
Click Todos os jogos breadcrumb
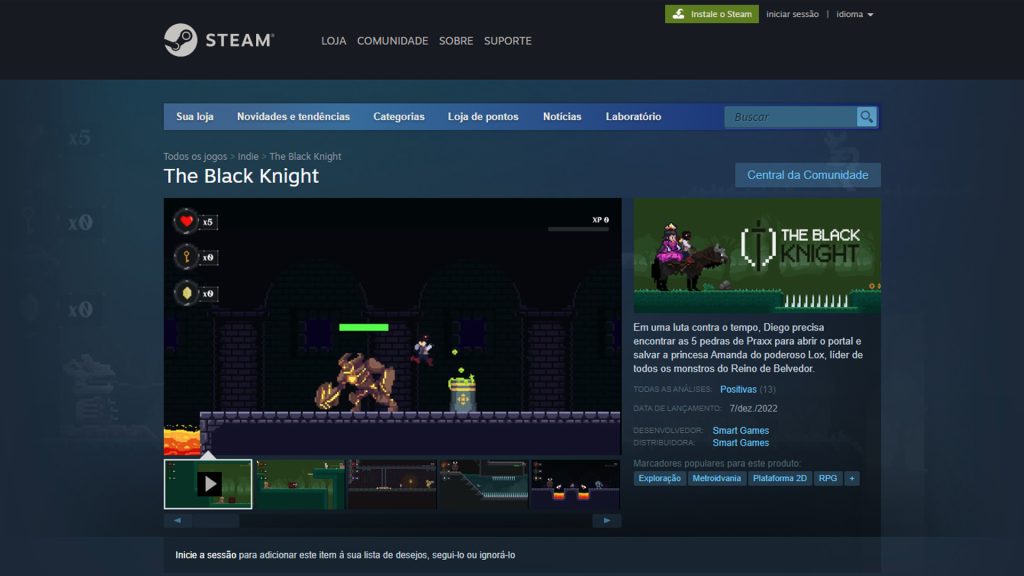195,157
